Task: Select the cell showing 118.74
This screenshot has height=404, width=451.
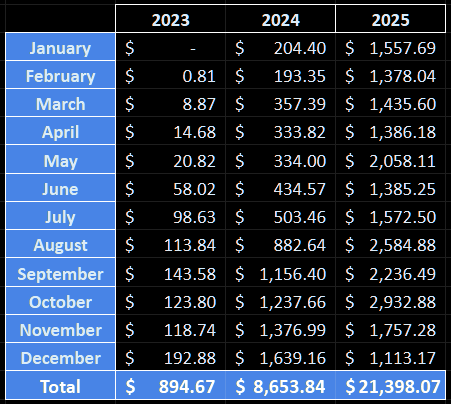Action: [x=170, y=329]
